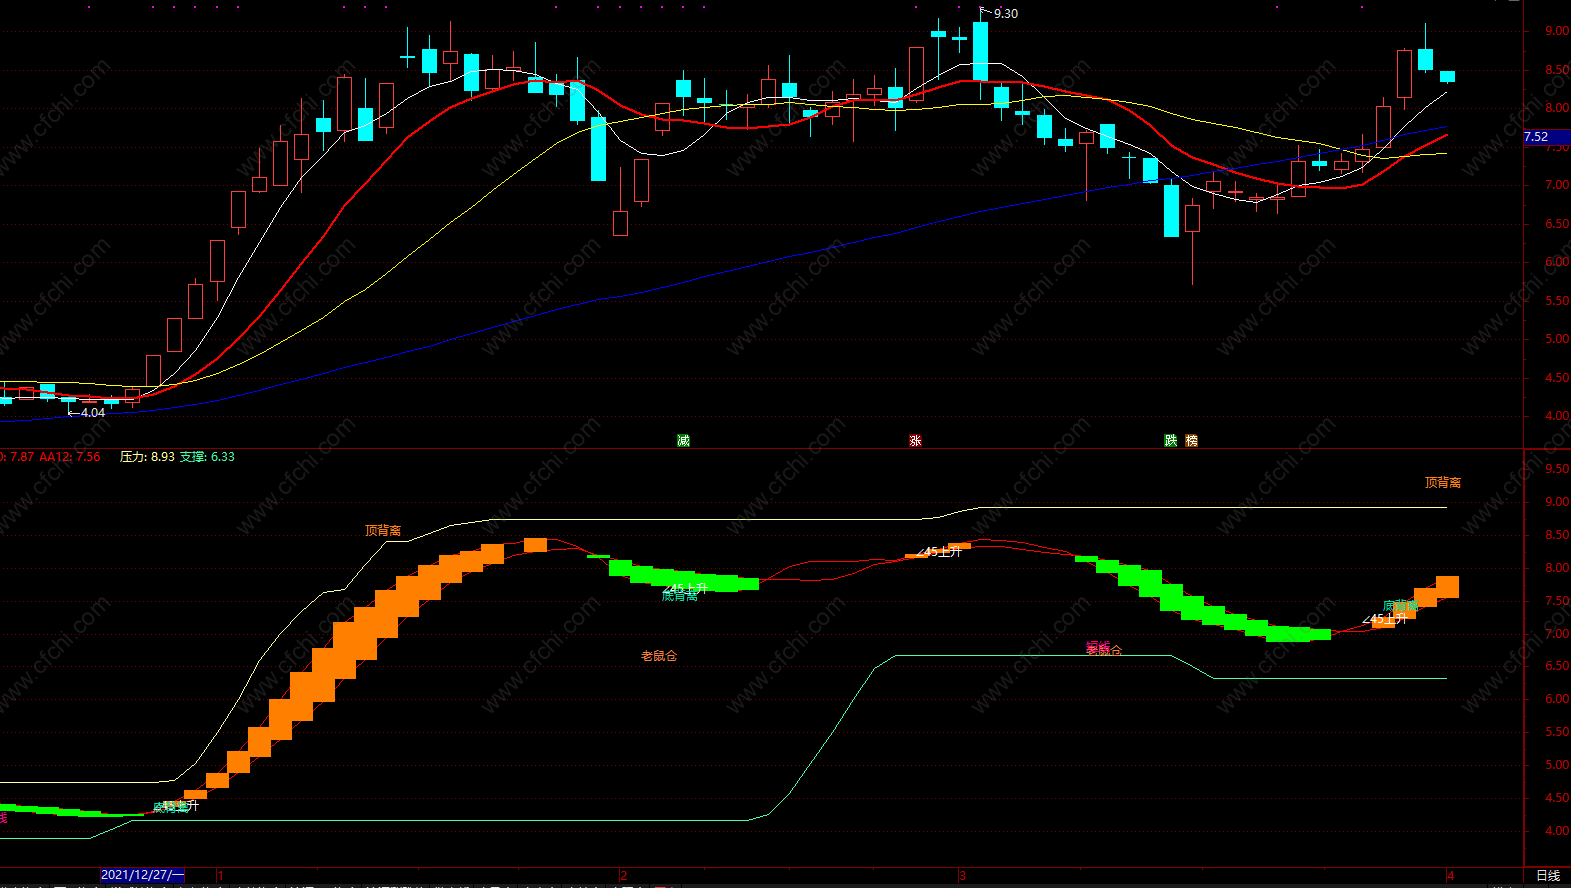Click the AA12: 7.56 indicator readout
Screen dimensions: 1571x888
tap(70, 457)
